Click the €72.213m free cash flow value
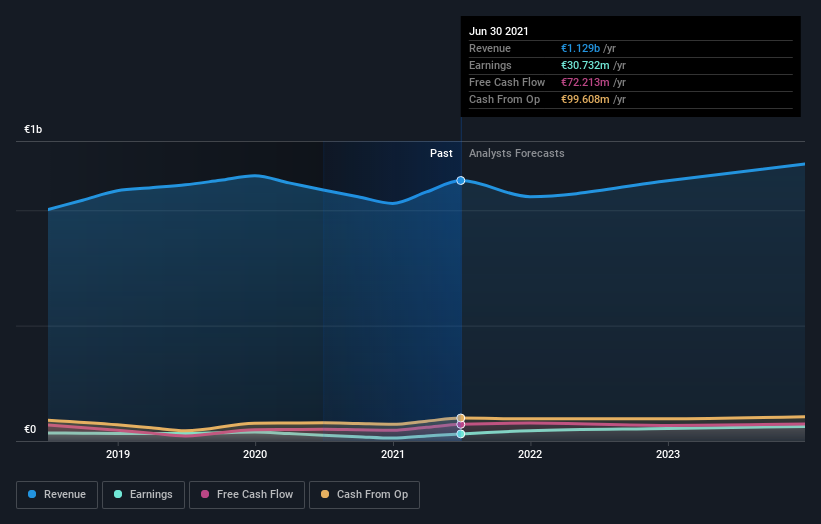The image size is (821, 524). 585,82
